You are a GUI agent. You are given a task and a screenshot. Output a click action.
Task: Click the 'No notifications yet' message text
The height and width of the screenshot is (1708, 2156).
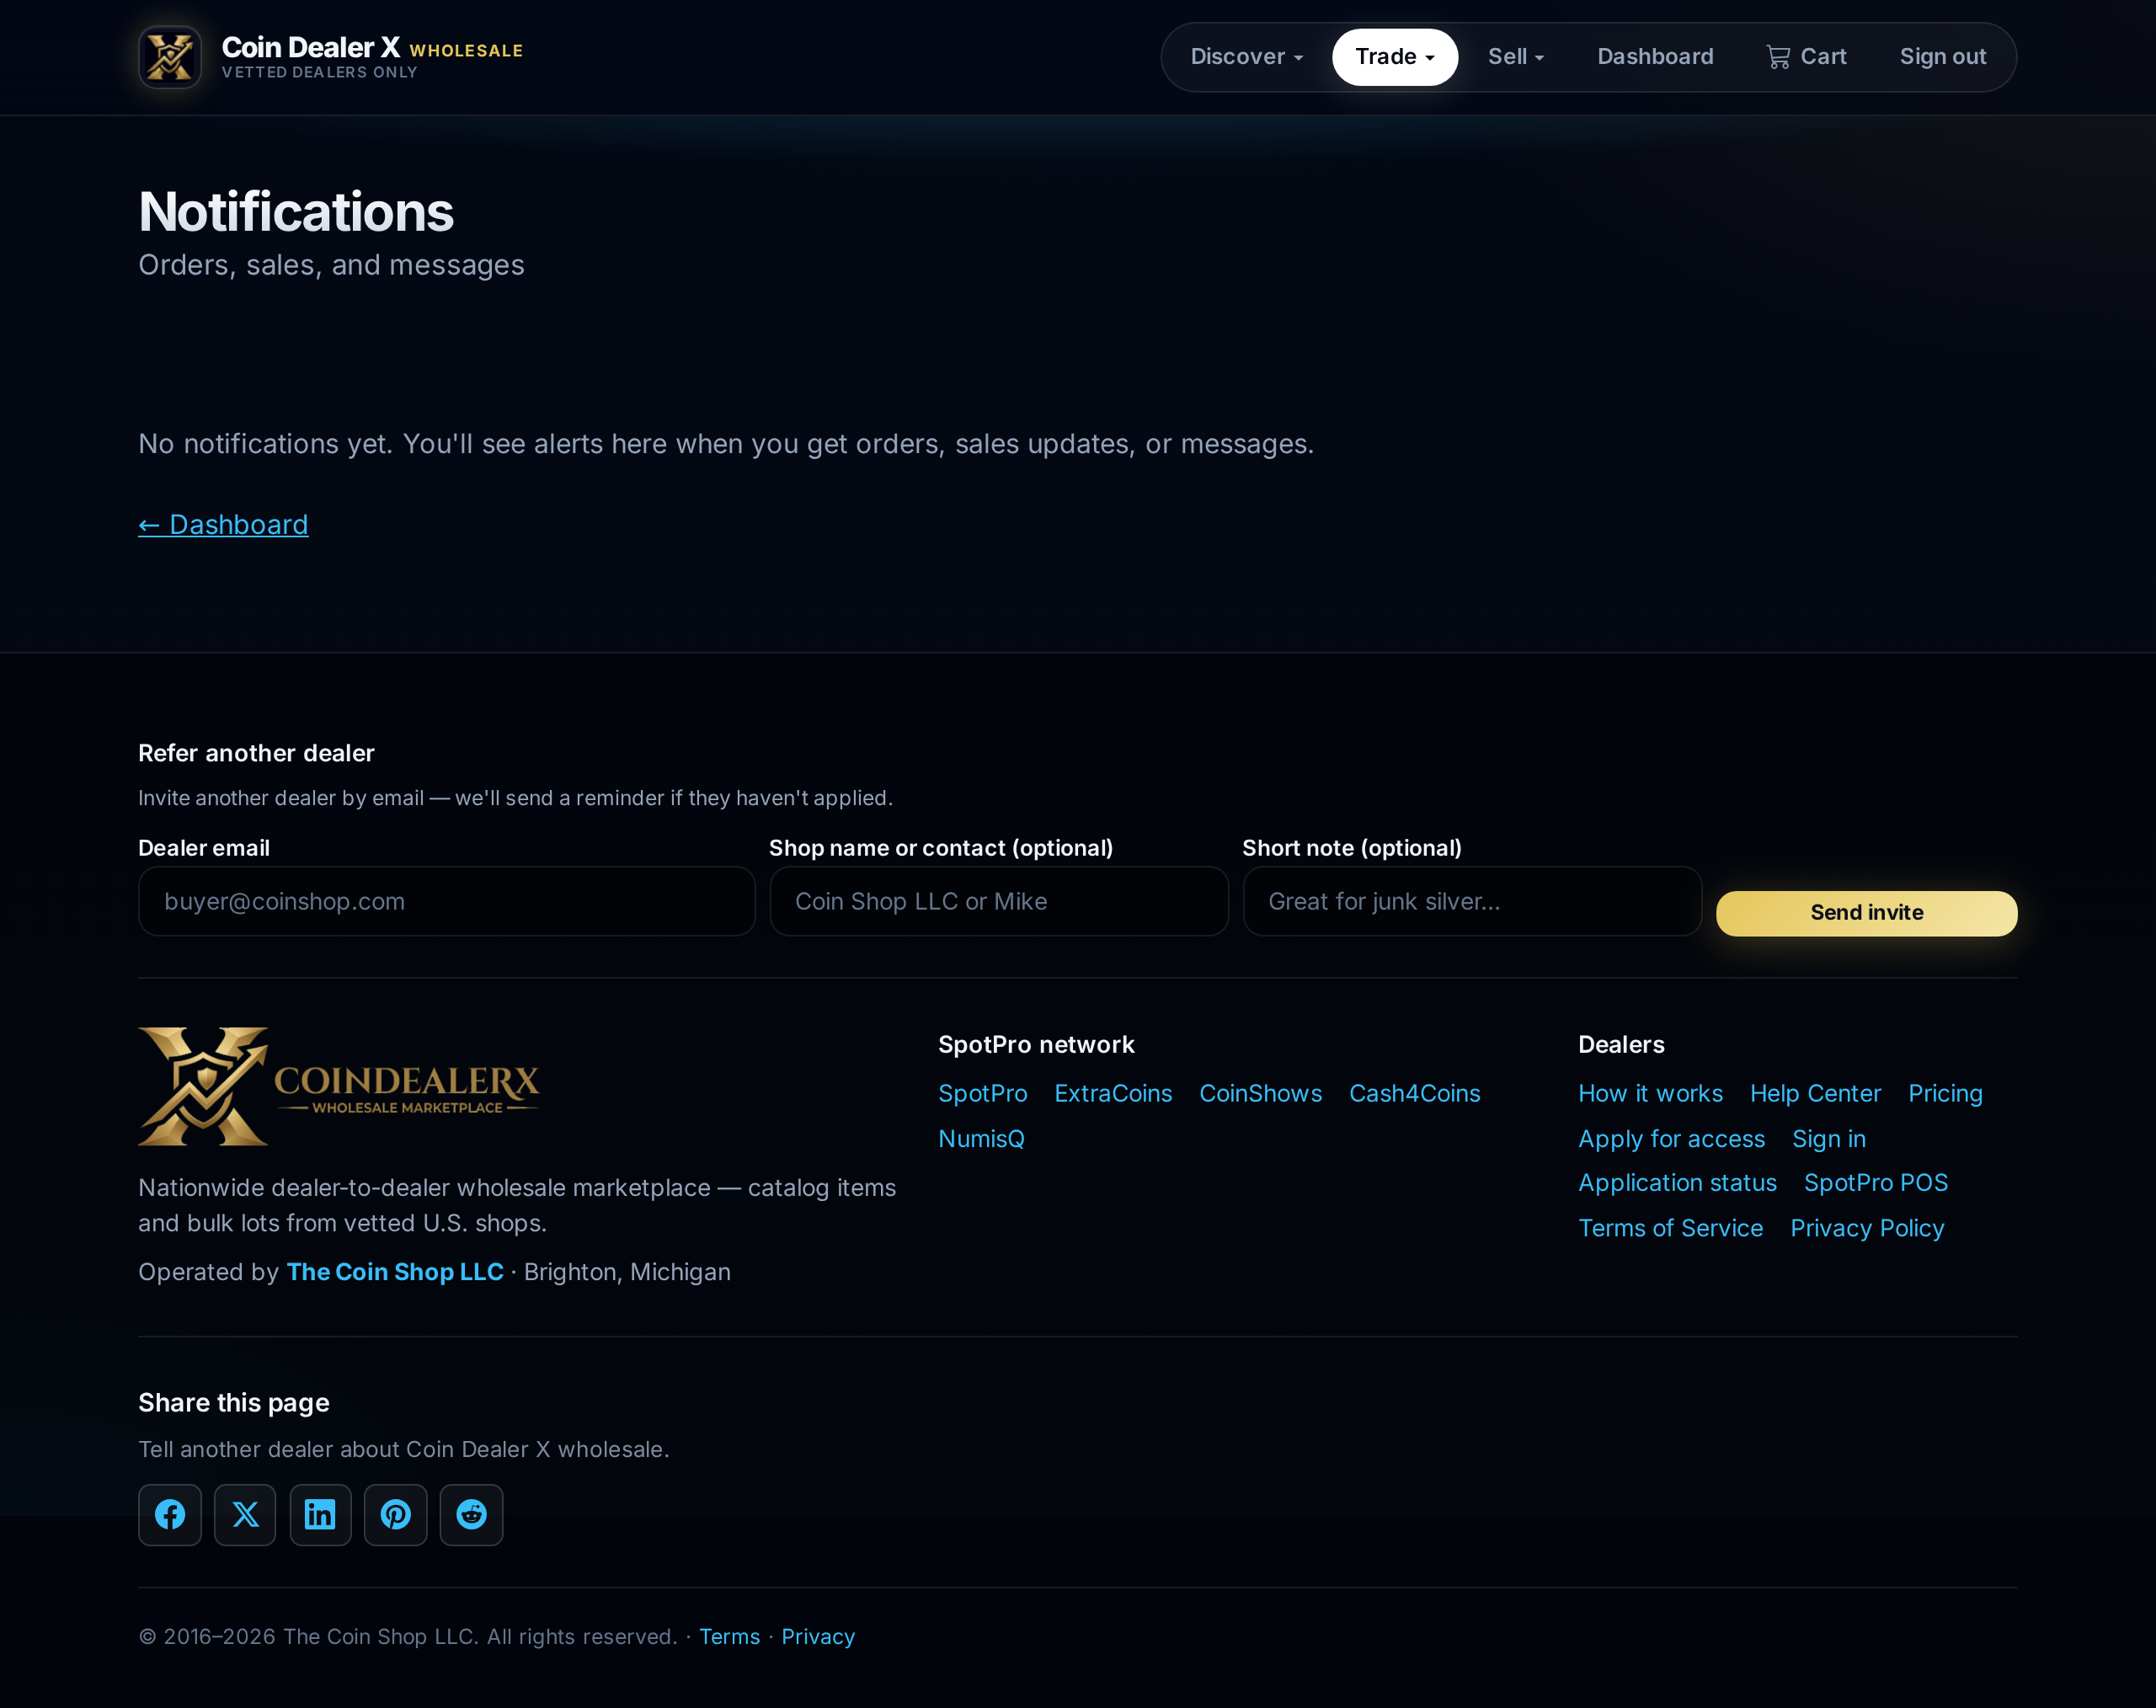(x=726, y=444)
